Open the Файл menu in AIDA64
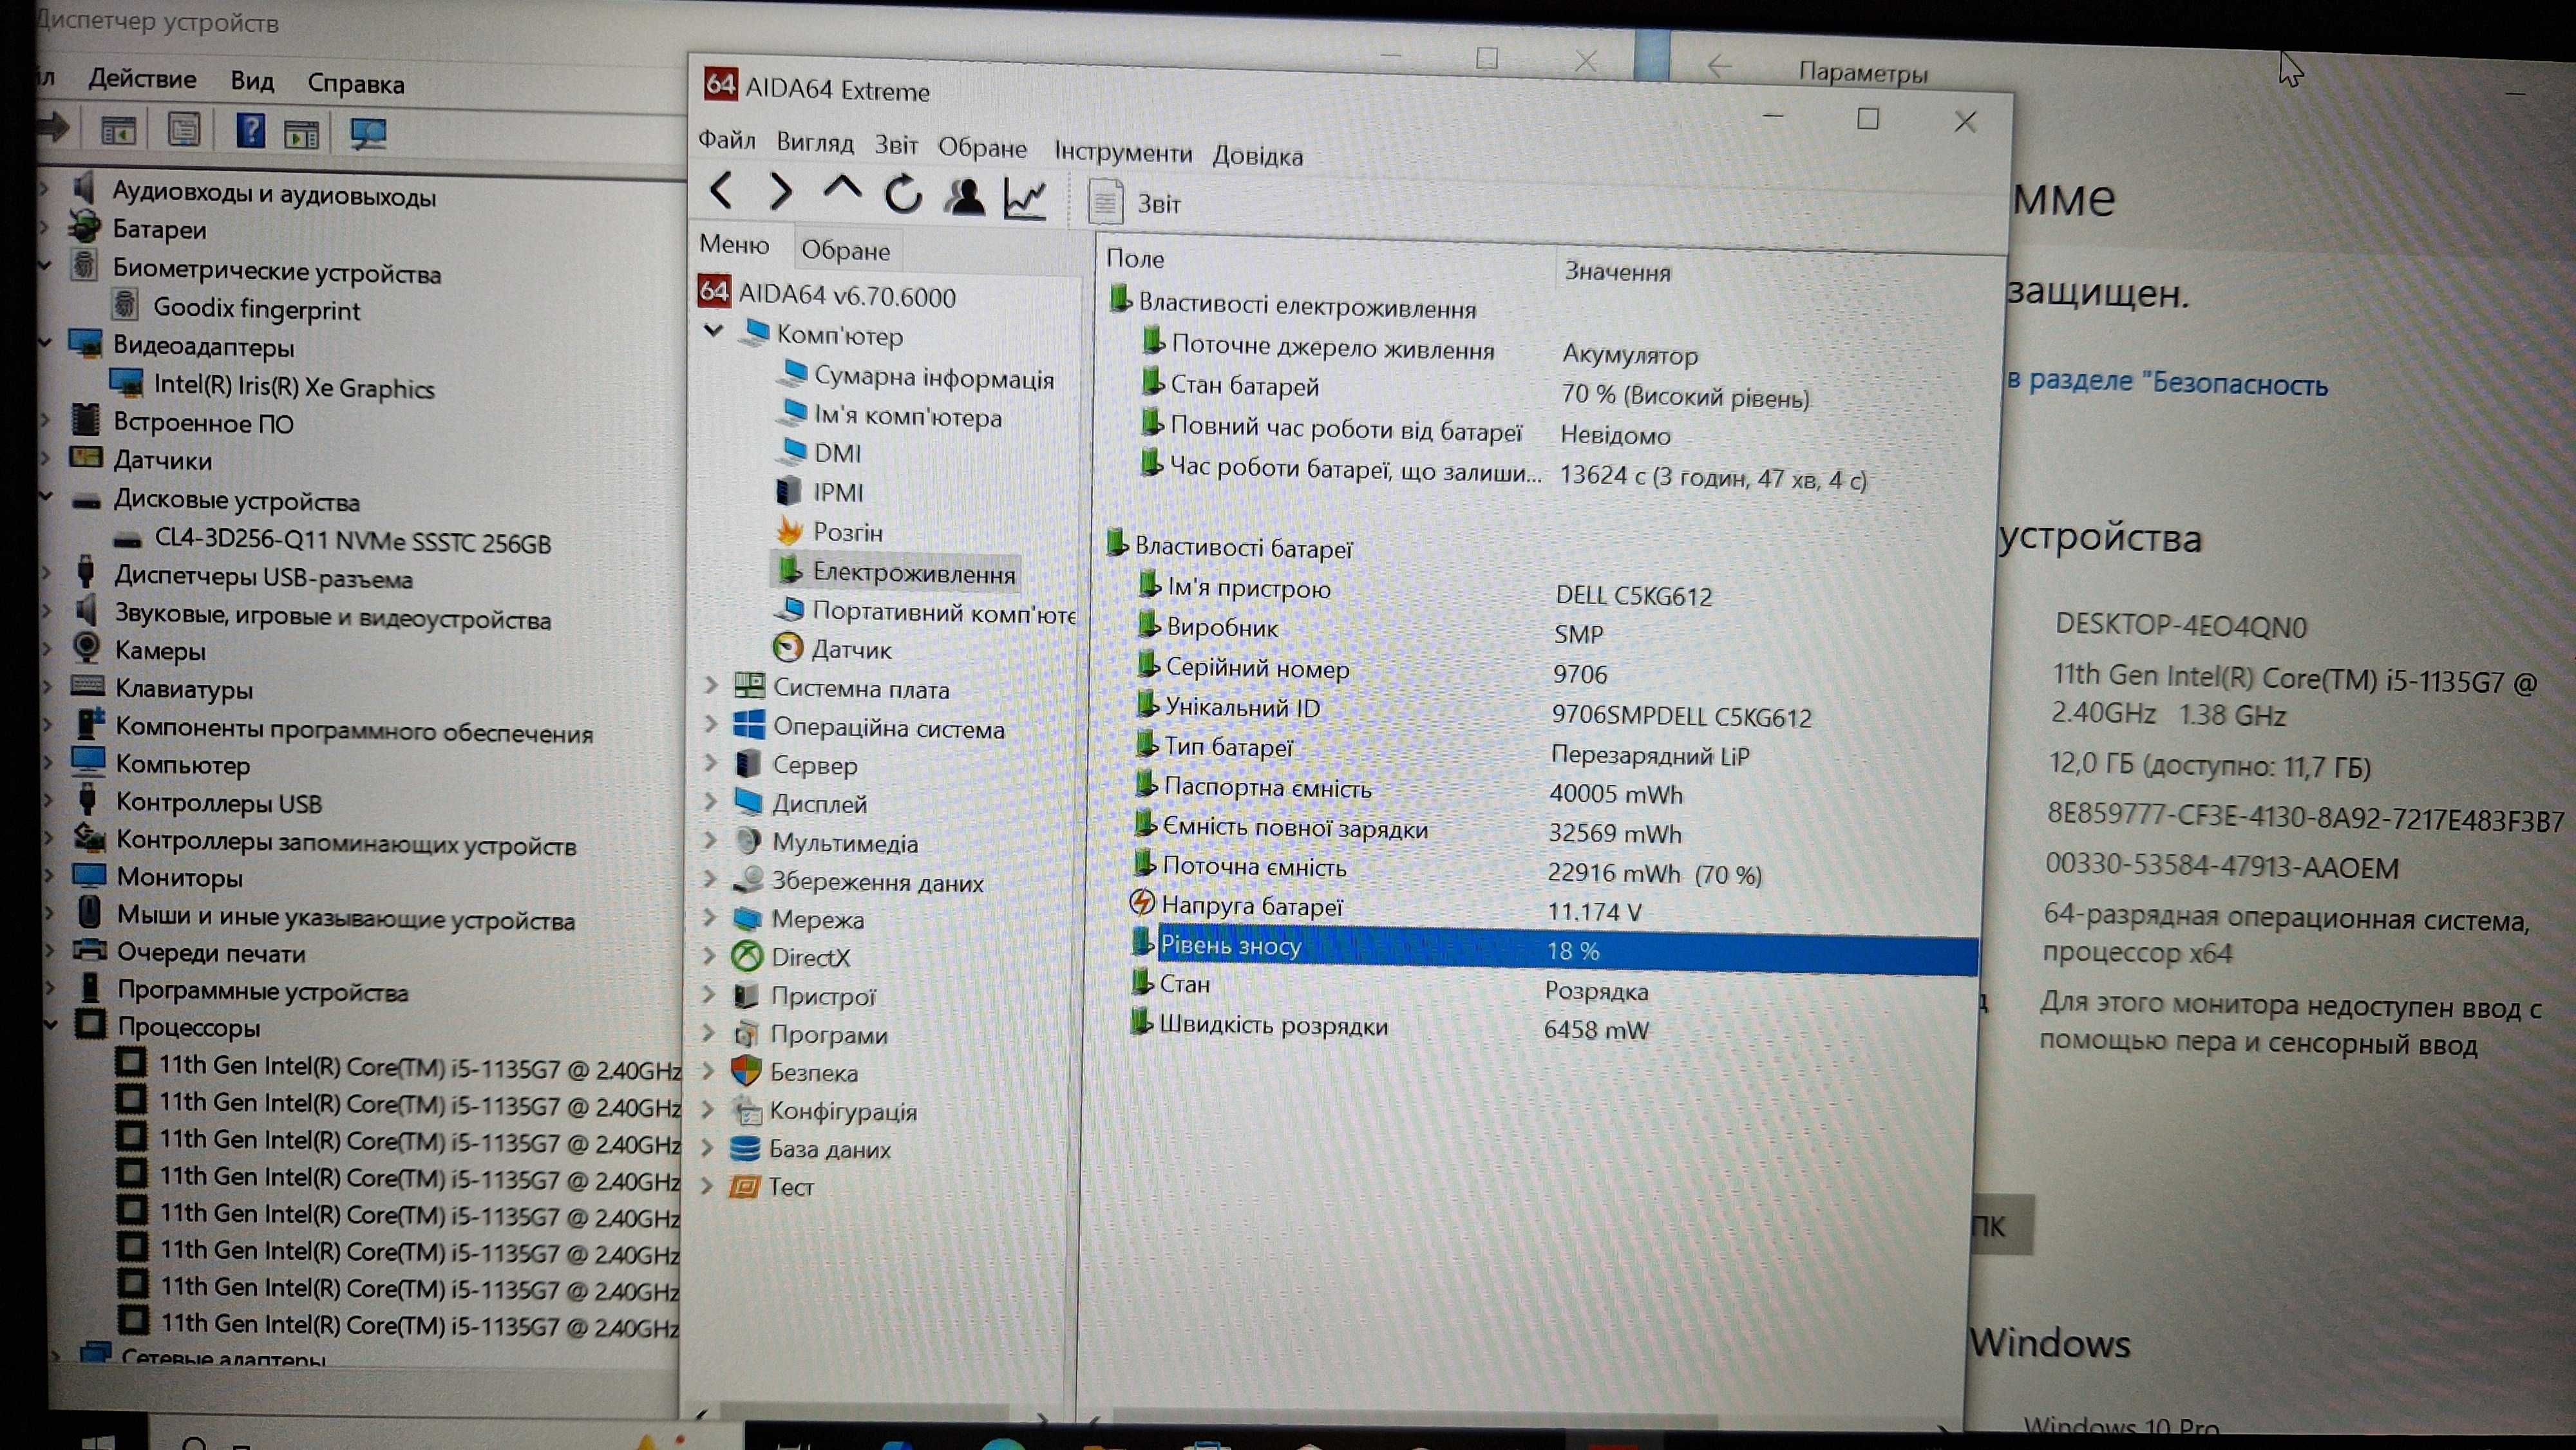This screenshot has width=2576, height=1450. click(x=726, y=140)
